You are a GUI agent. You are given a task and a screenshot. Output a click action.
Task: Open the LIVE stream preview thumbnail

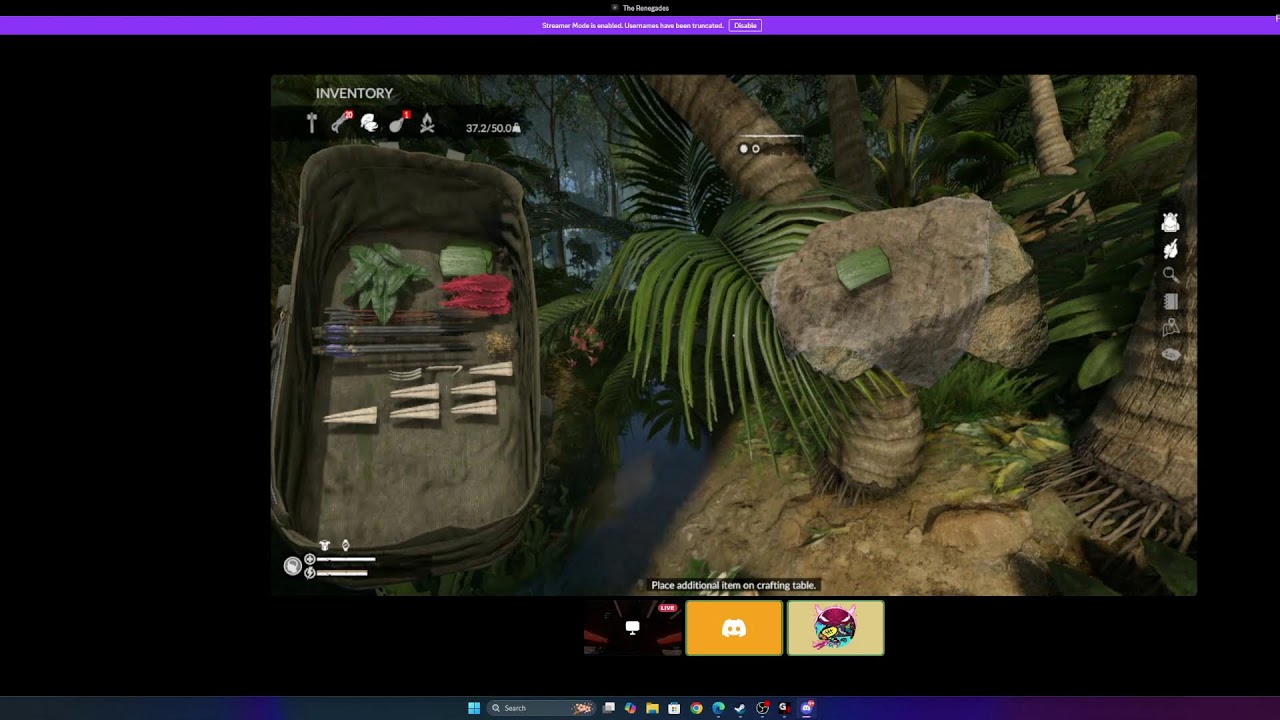pyautogui.click(x=632, y=628)
